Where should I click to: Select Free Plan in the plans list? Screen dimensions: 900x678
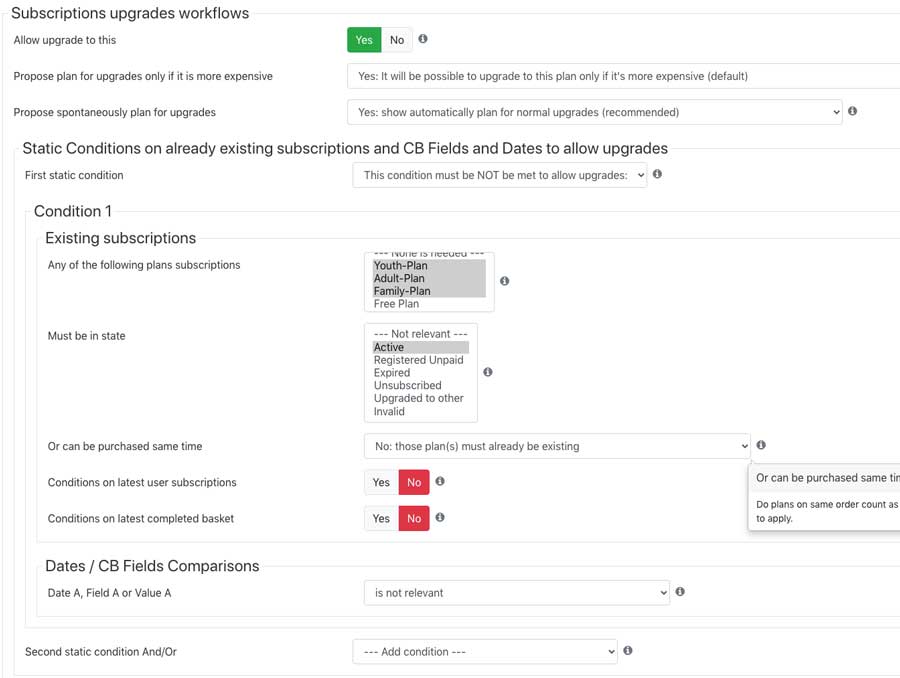pyautogui.click(x=396, y=304)
